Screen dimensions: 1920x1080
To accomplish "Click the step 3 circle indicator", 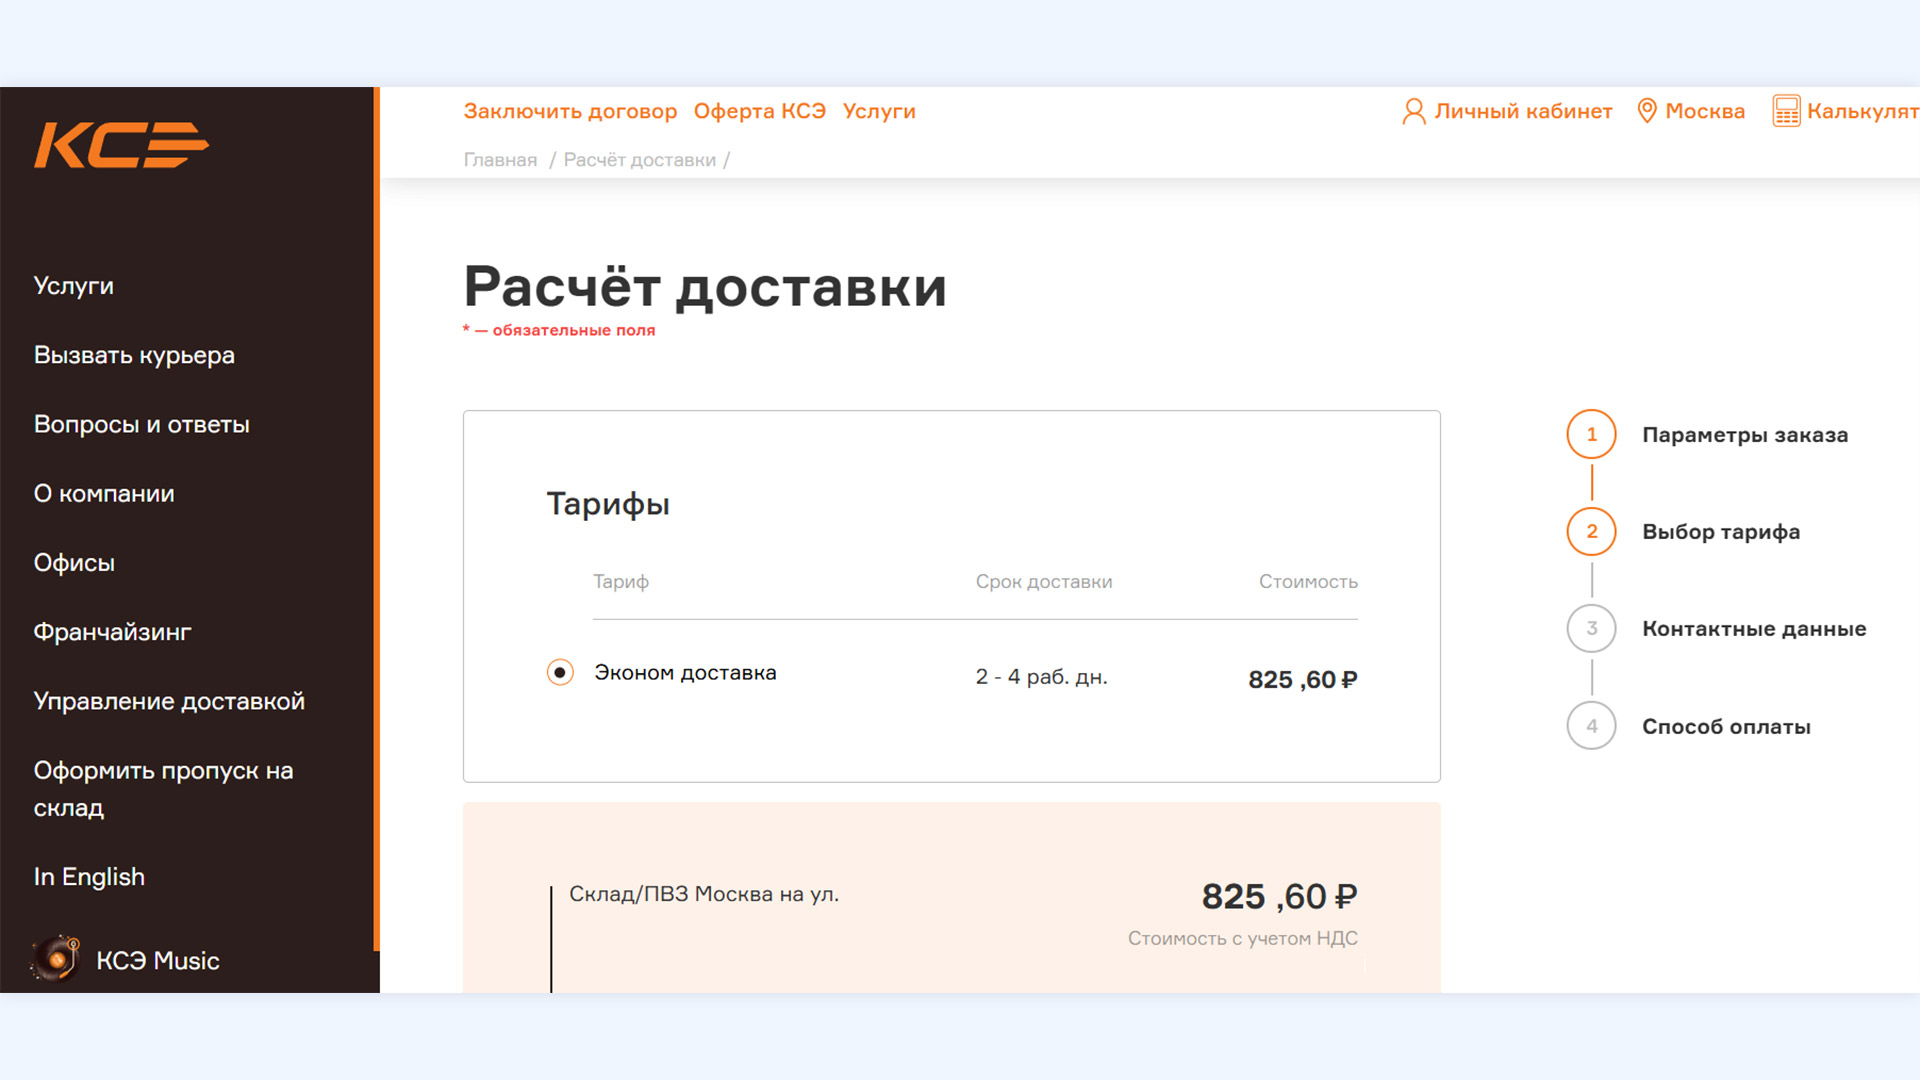I will point(1591,628).
